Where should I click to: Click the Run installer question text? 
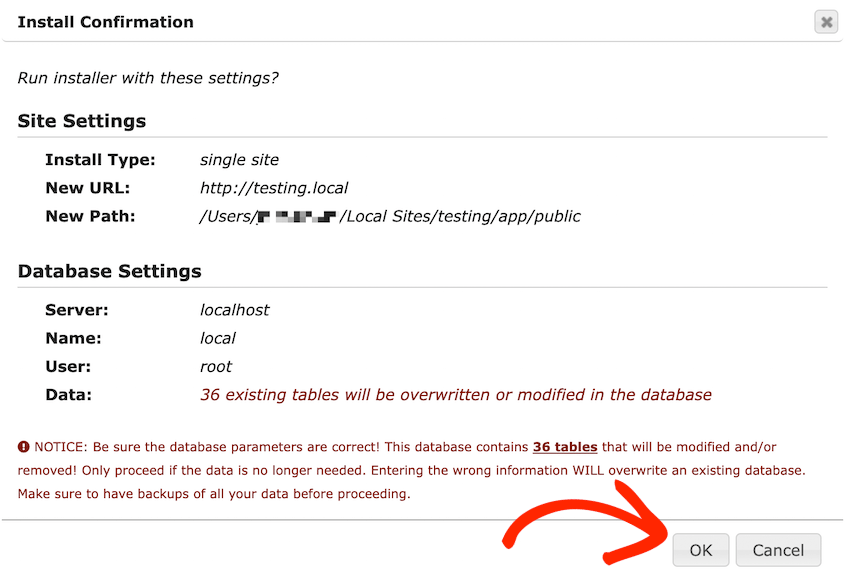point(148,77)
